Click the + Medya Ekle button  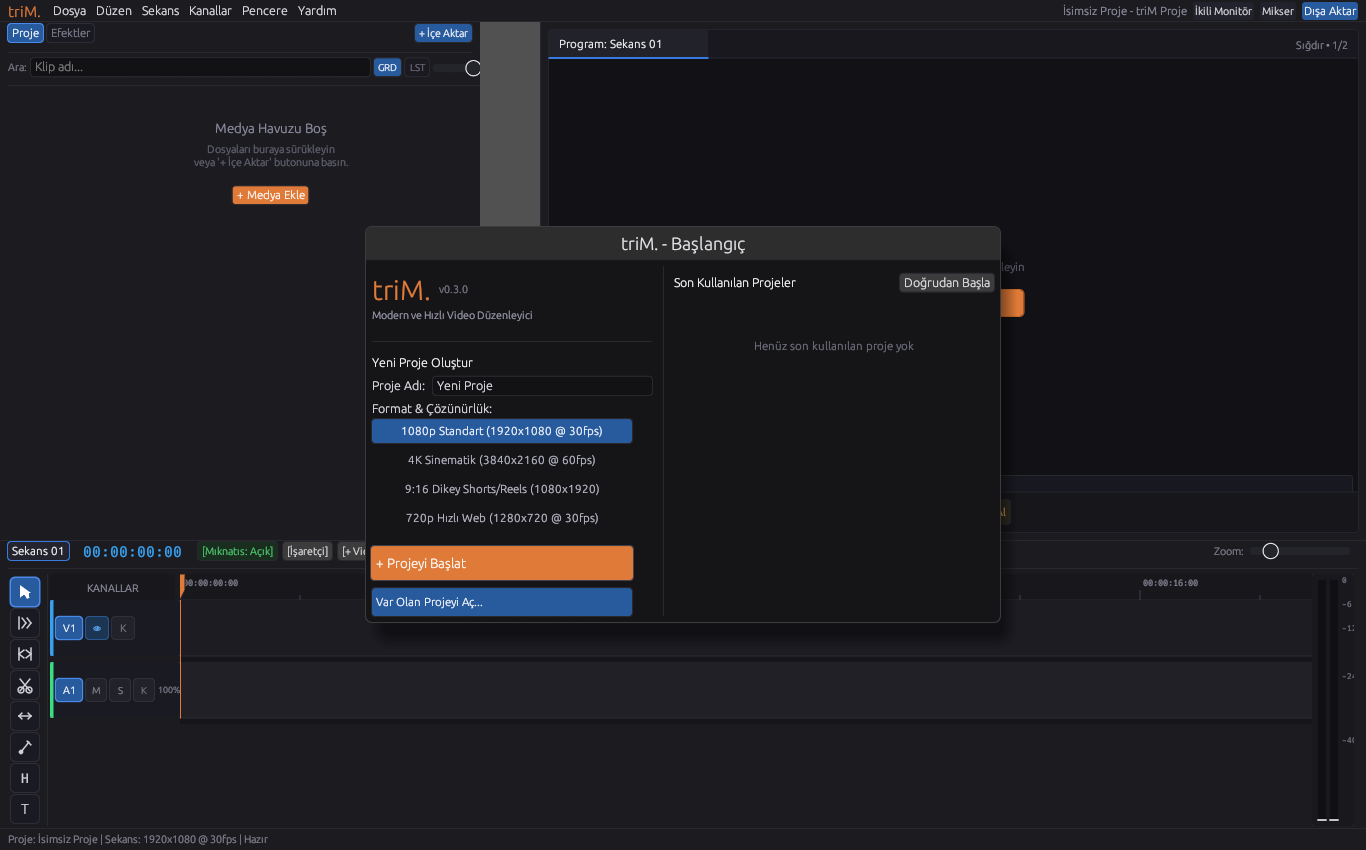click(x=271, y=195)
